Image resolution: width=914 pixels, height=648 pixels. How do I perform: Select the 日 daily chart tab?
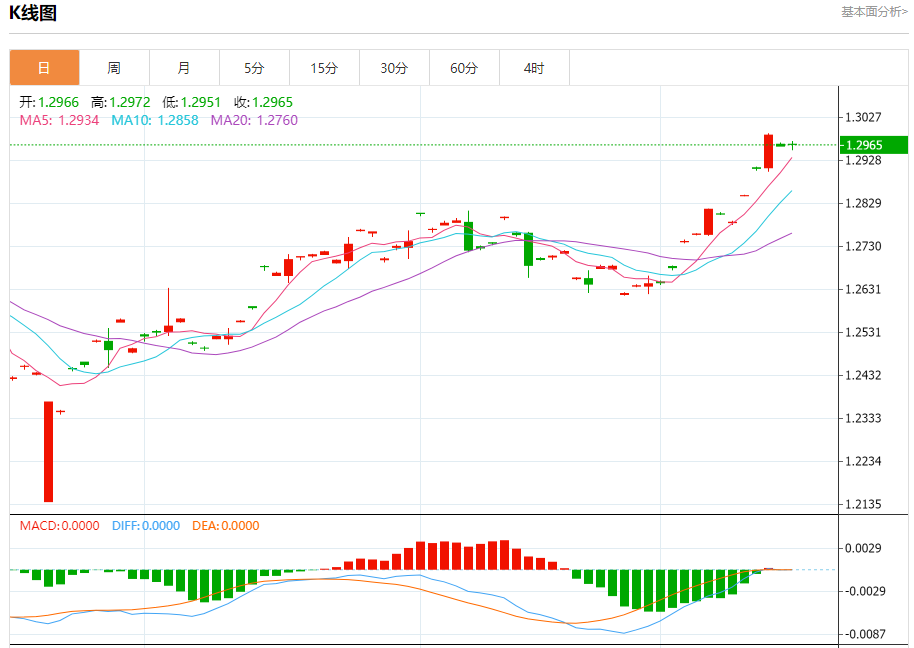pos(44,68)
